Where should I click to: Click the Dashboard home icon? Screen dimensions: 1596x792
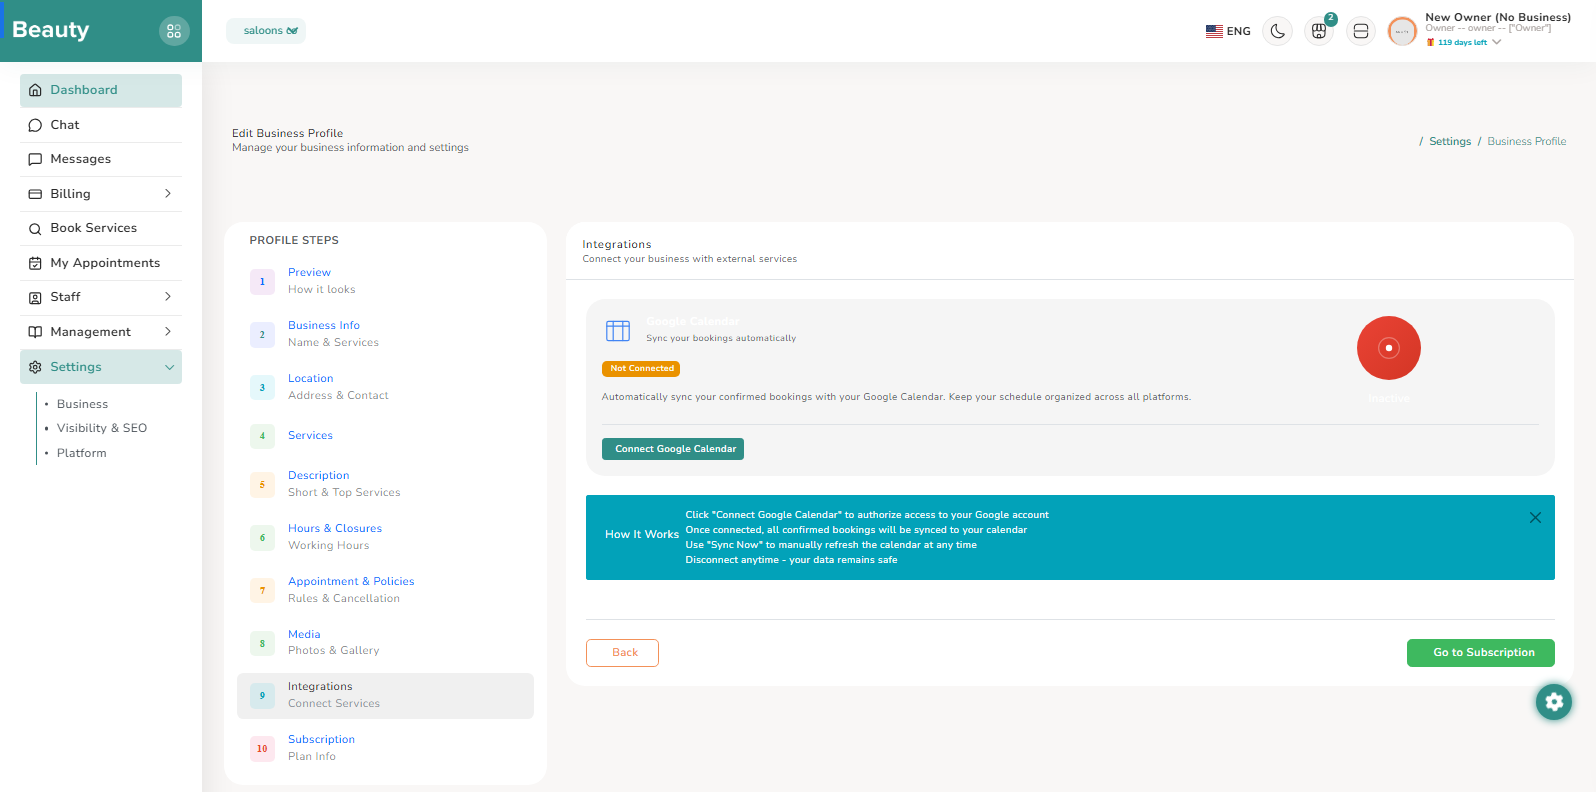[x=35, y=90]
